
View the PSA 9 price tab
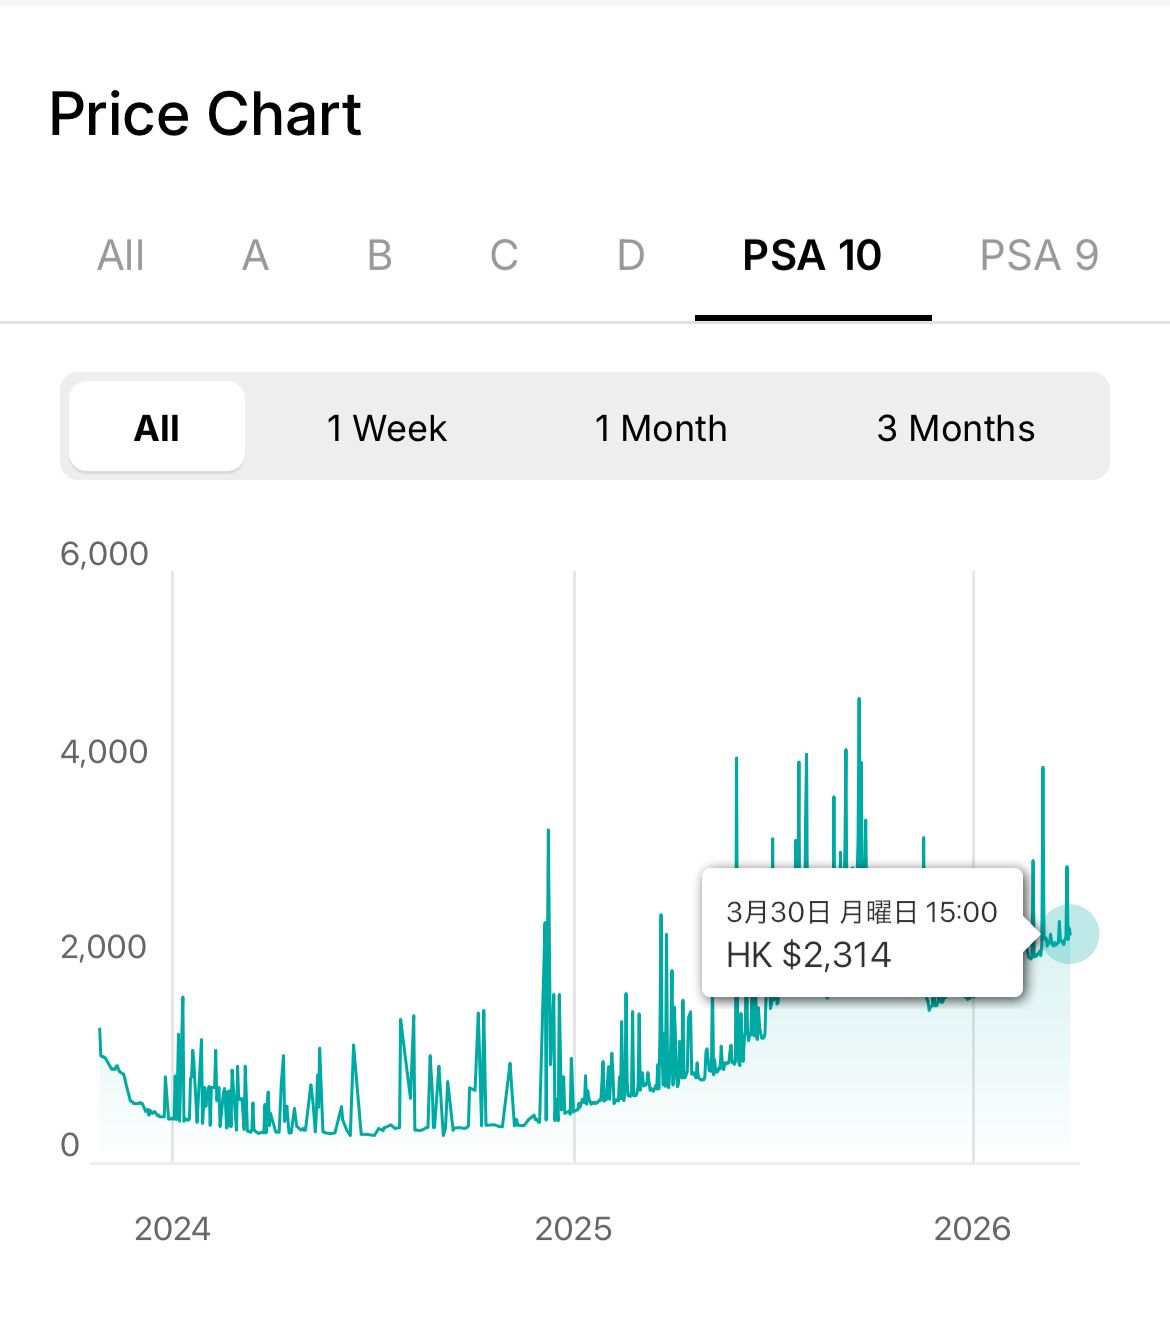1039,255
